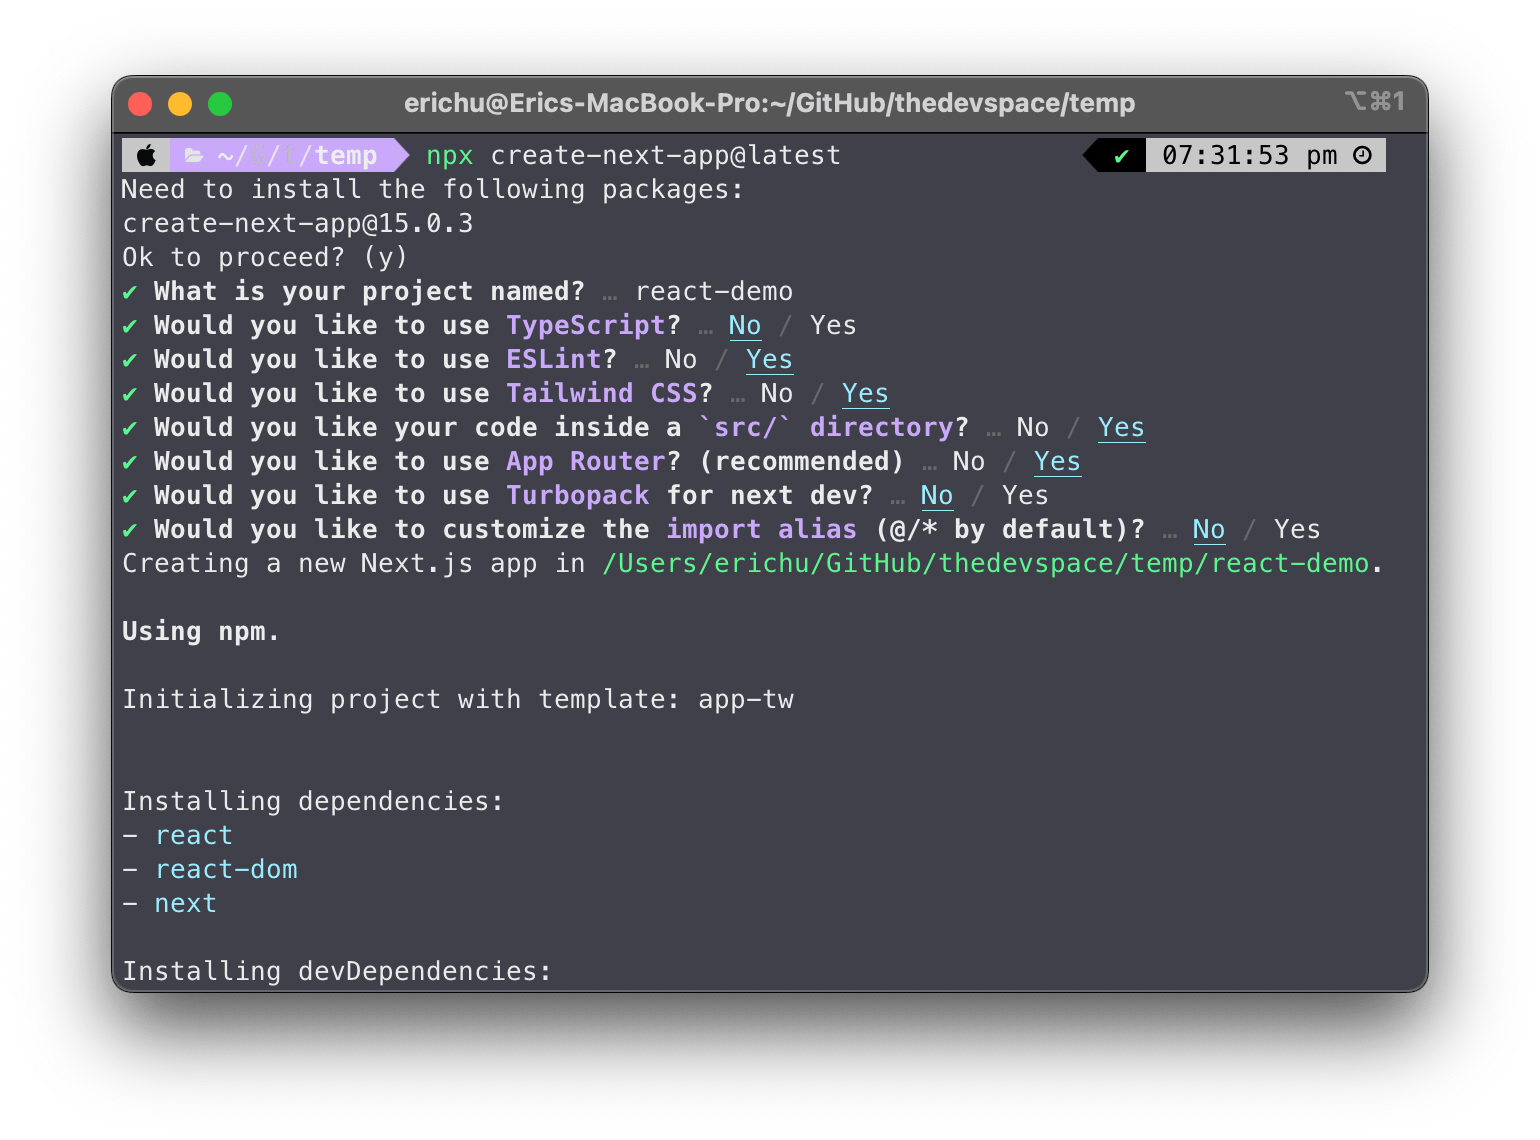Toggle the "No" answer for TypeScript
The width and height of the screenshot is (1540, 1140).
click(x=745, y=325)
